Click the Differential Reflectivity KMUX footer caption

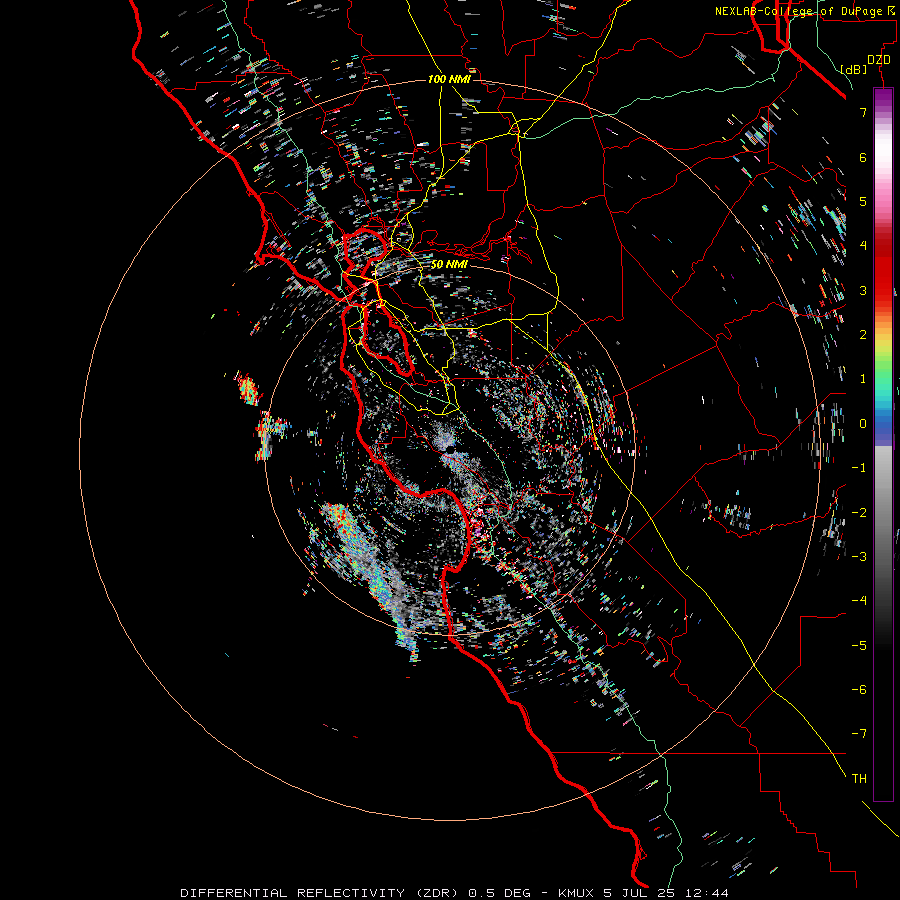pyautogui.click(x=455, y=893)
